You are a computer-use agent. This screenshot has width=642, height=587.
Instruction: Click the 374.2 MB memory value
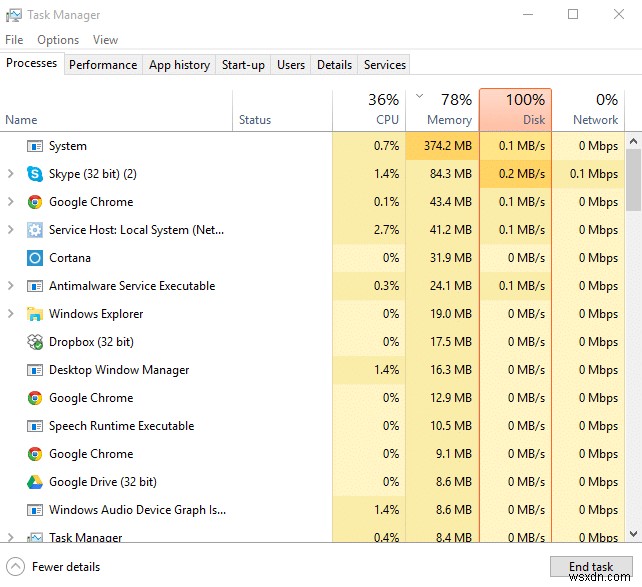[x=448, y=146]
